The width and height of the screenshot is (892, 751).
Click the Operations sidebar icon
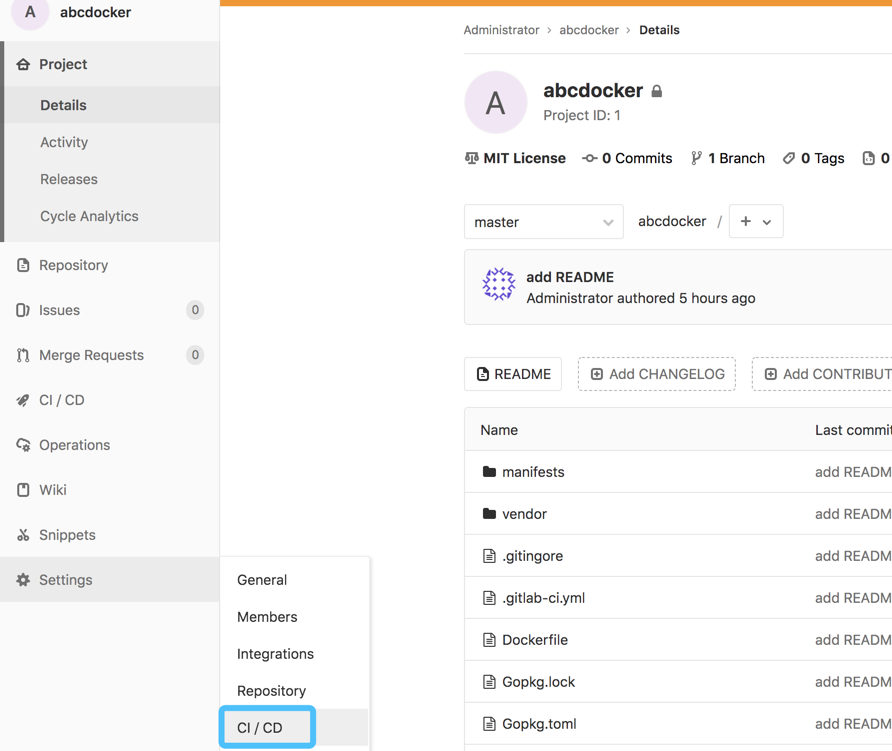tap(23, 445)
